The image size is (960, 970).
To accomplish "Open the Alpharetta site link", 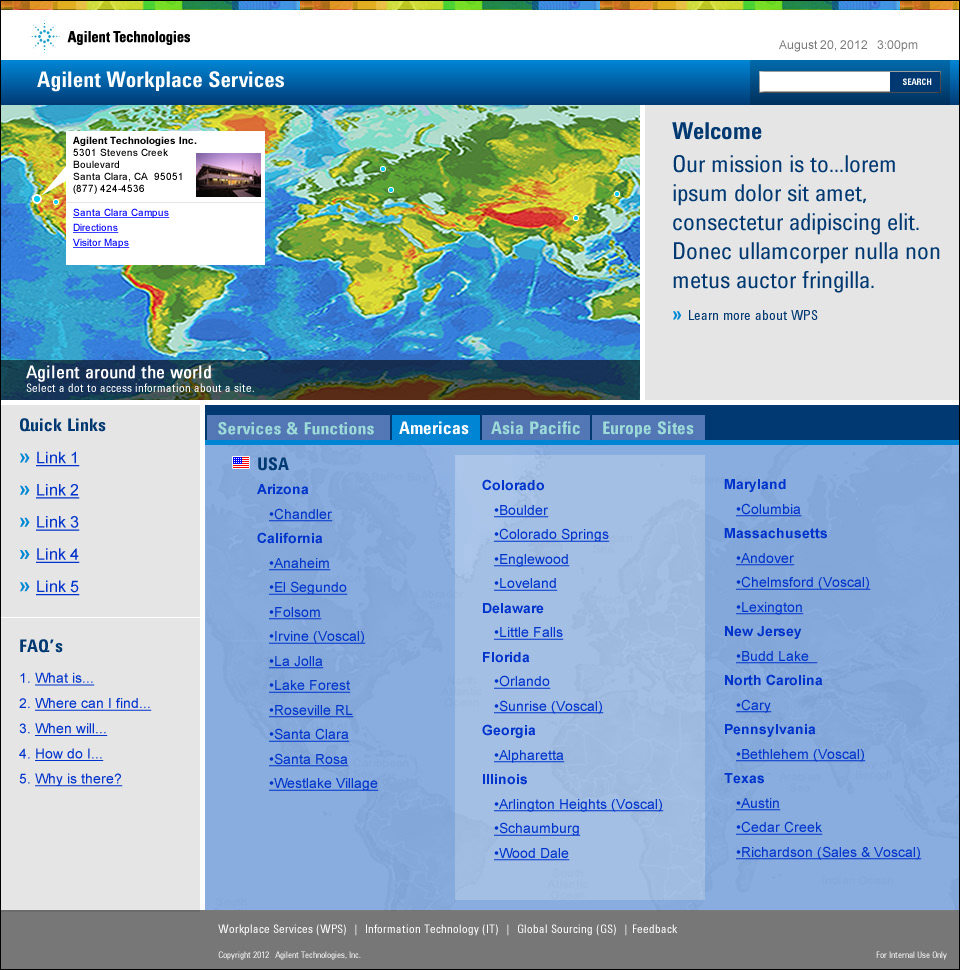I will click(529, 755).
